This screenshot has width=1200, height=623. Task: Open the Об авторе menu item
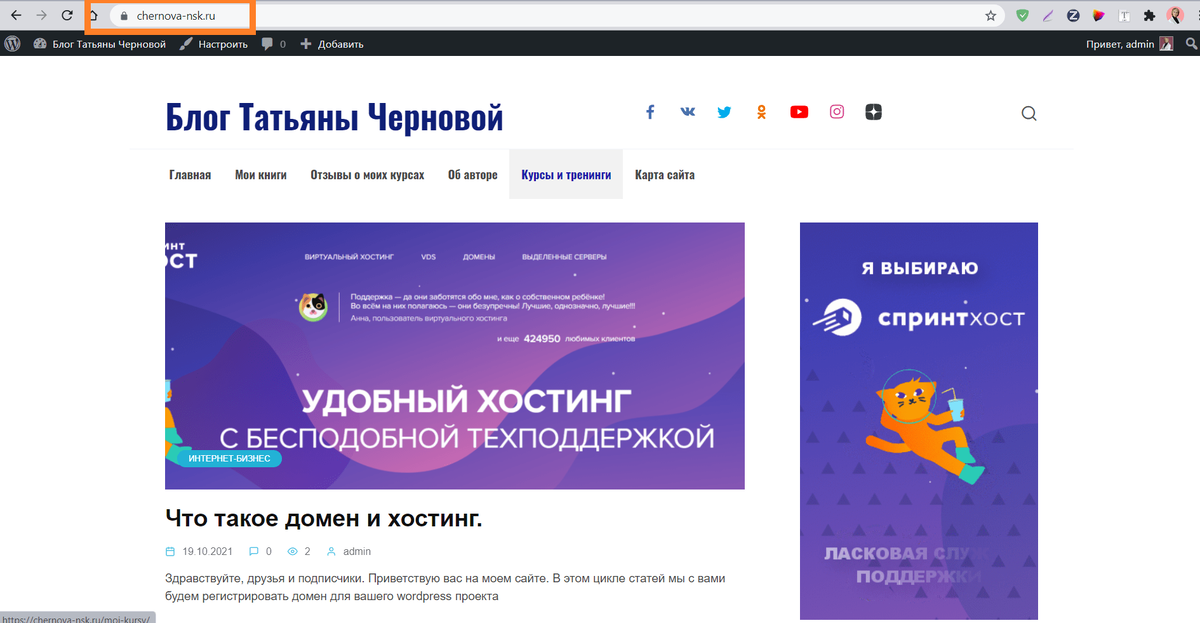click(473, 175)
